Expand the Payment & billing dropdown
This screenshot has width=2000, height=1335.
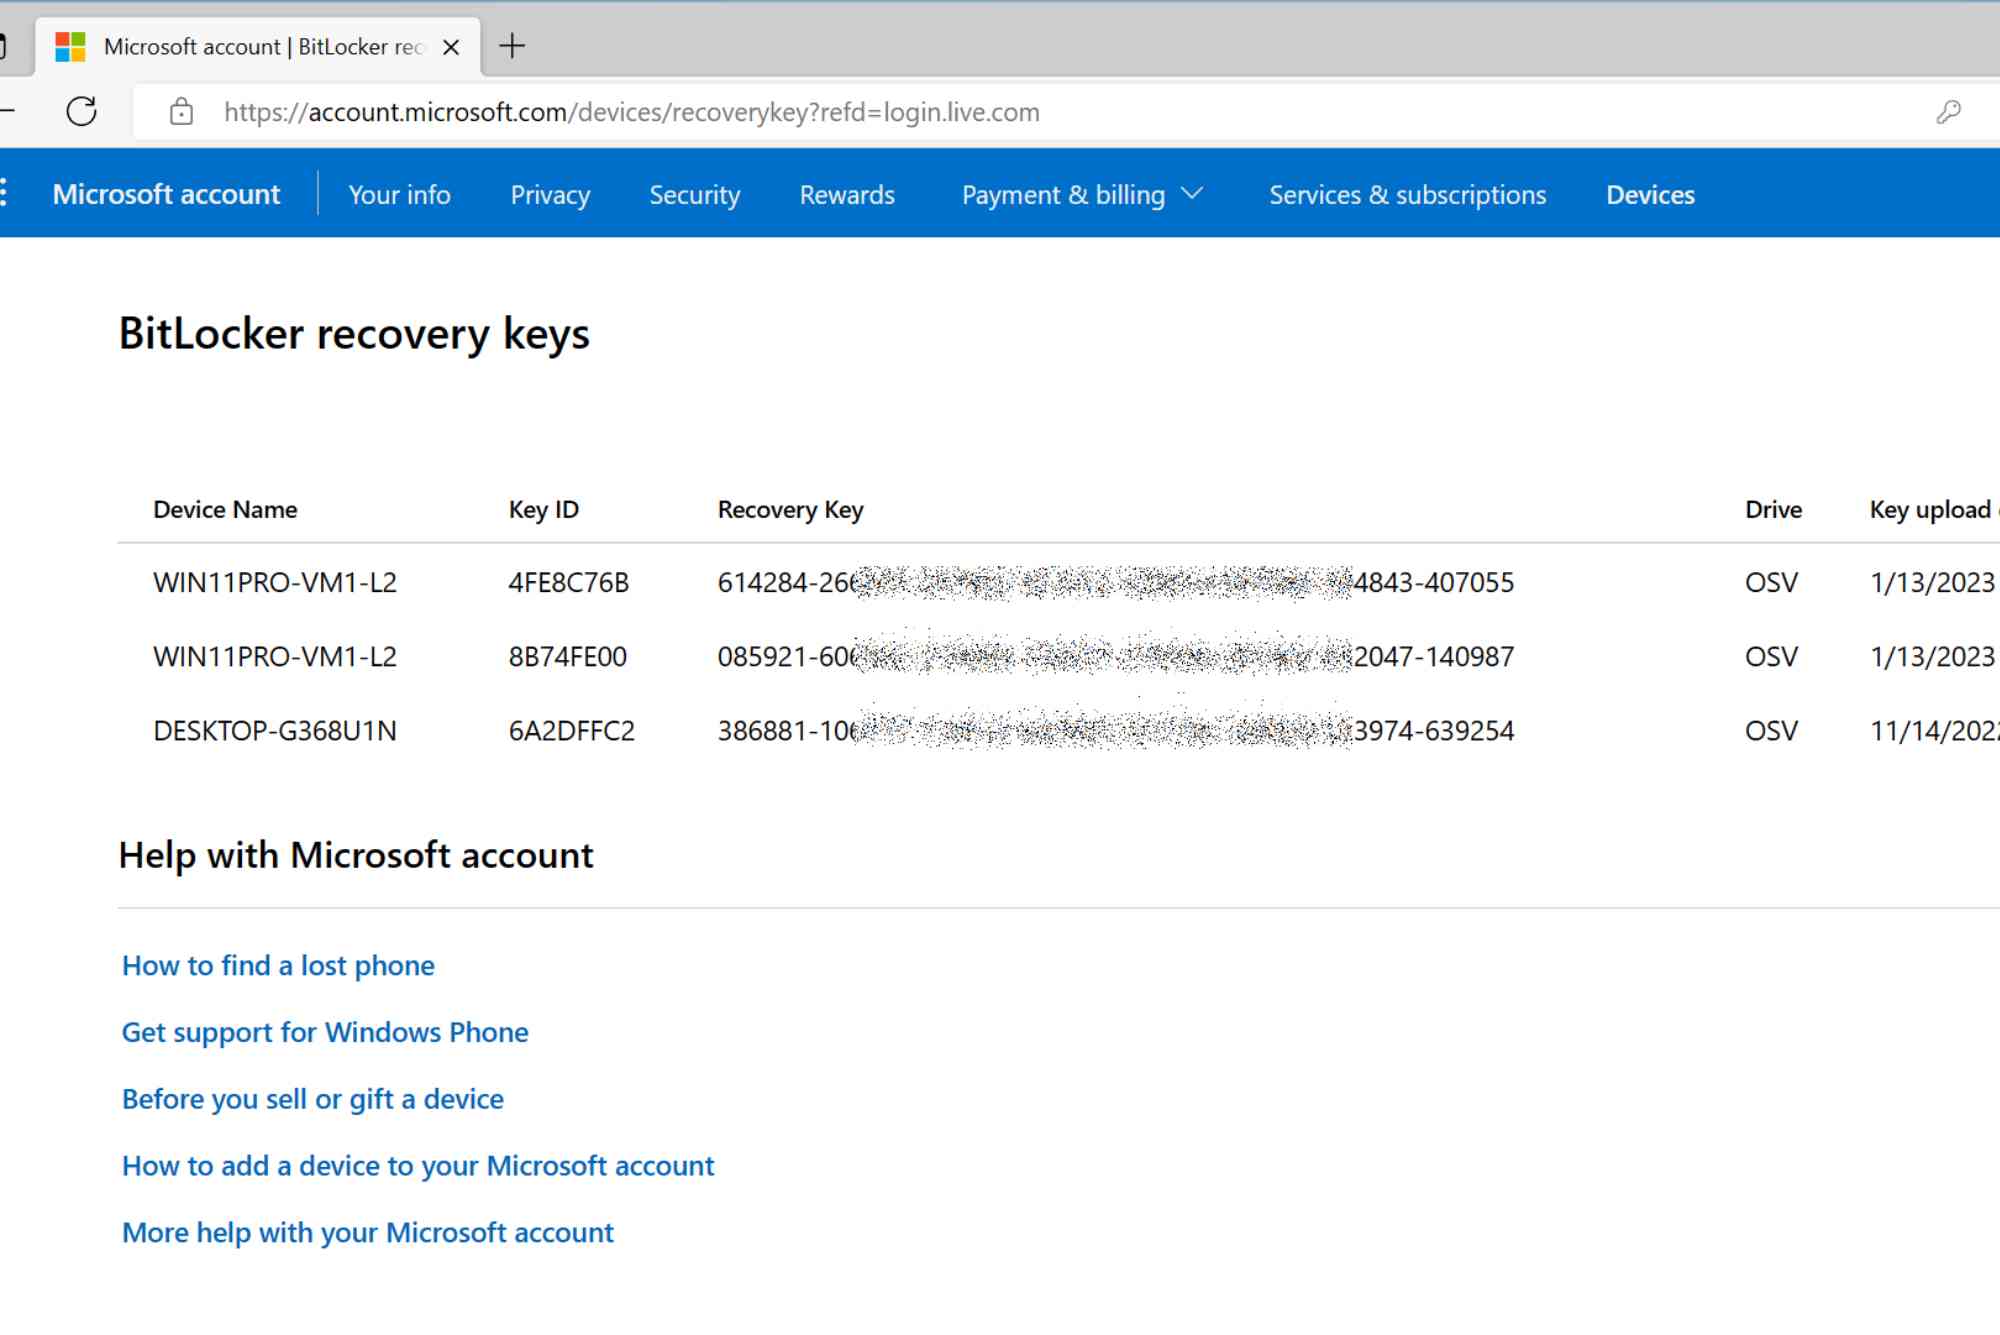(x=1082, y=194)
